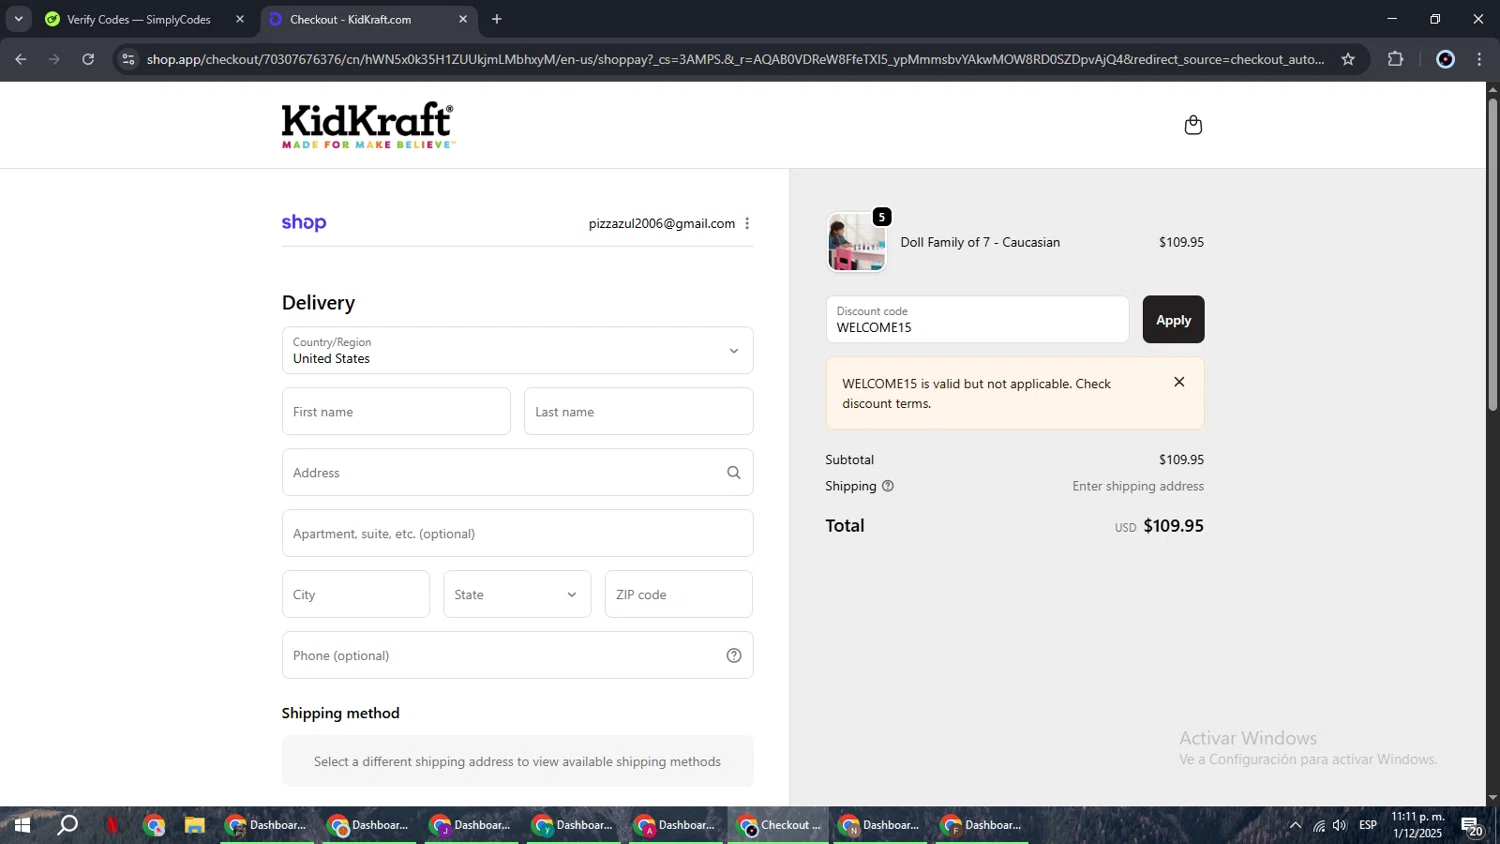Click the Phone optional field
The image size is (1500, 844).
click(x=517, y=655)
